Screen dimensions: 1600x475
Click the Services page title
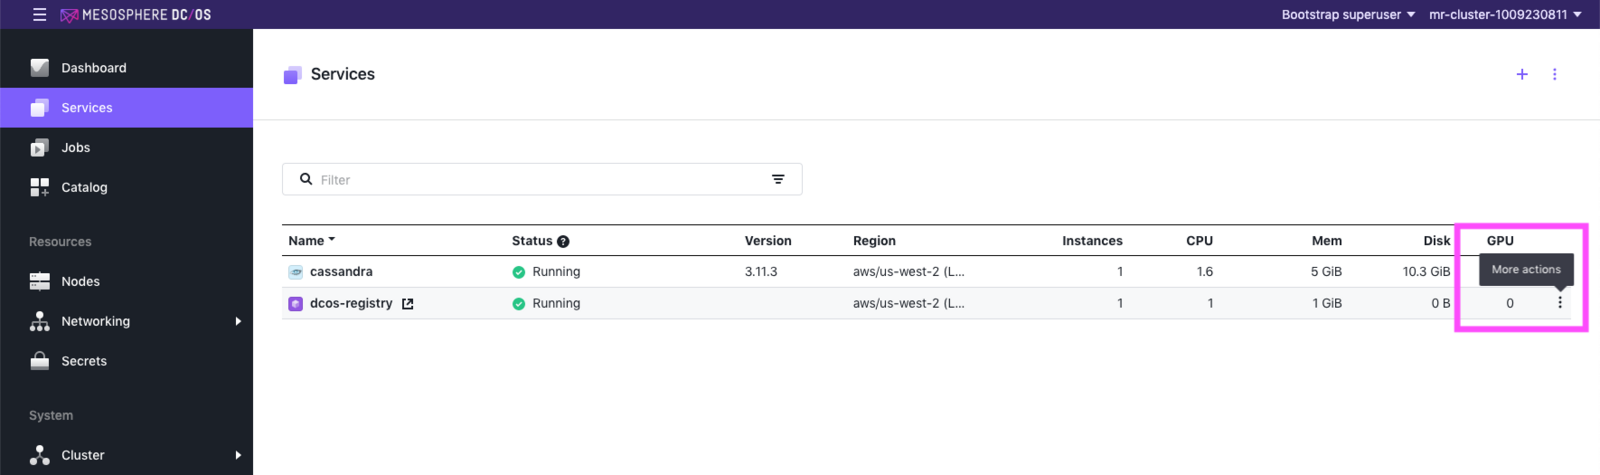[343, 74]
